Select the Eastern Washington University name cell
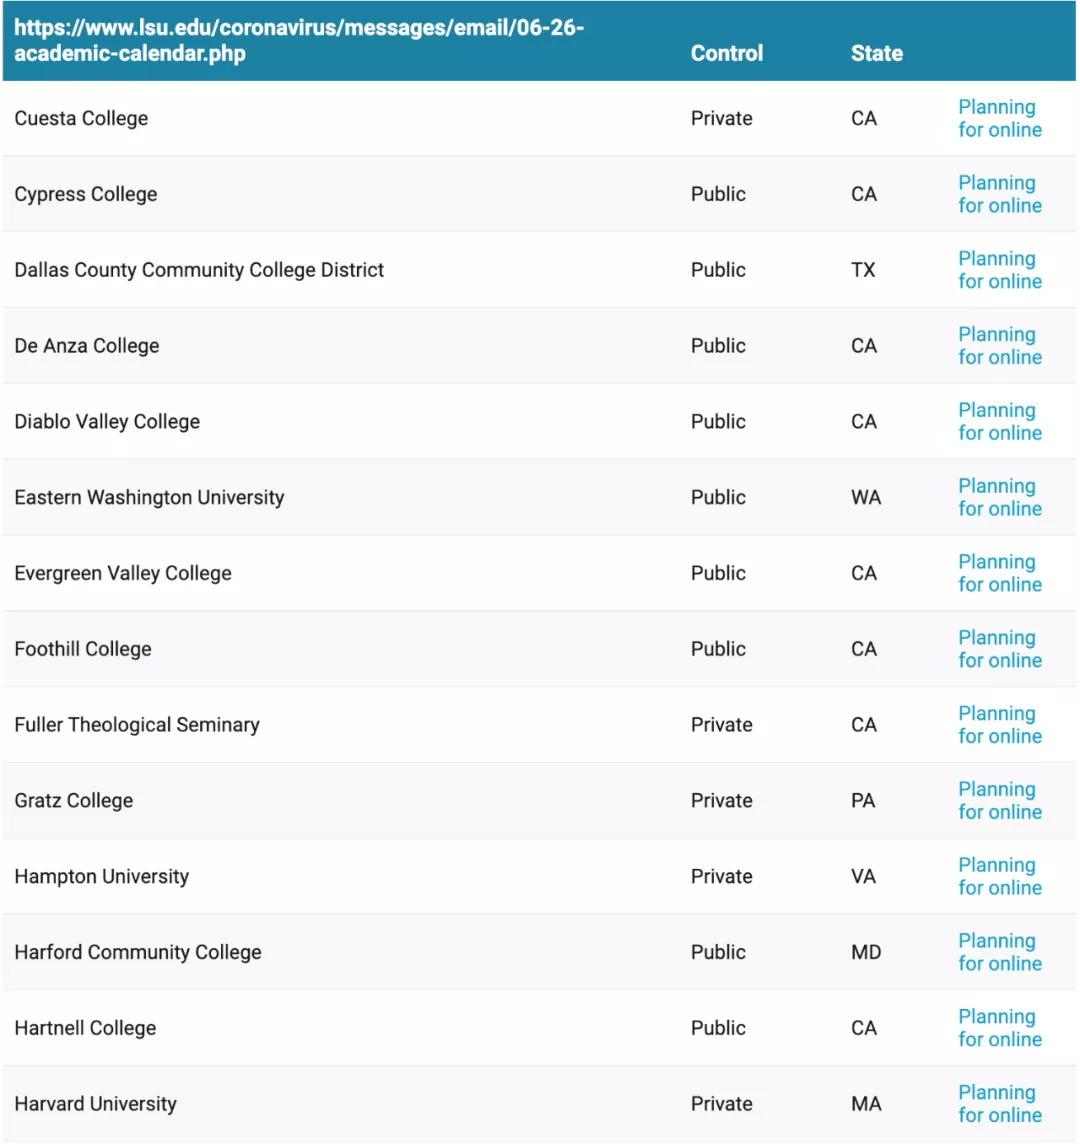Screen dimensions: 1080x1144 (x=149, y=497)
